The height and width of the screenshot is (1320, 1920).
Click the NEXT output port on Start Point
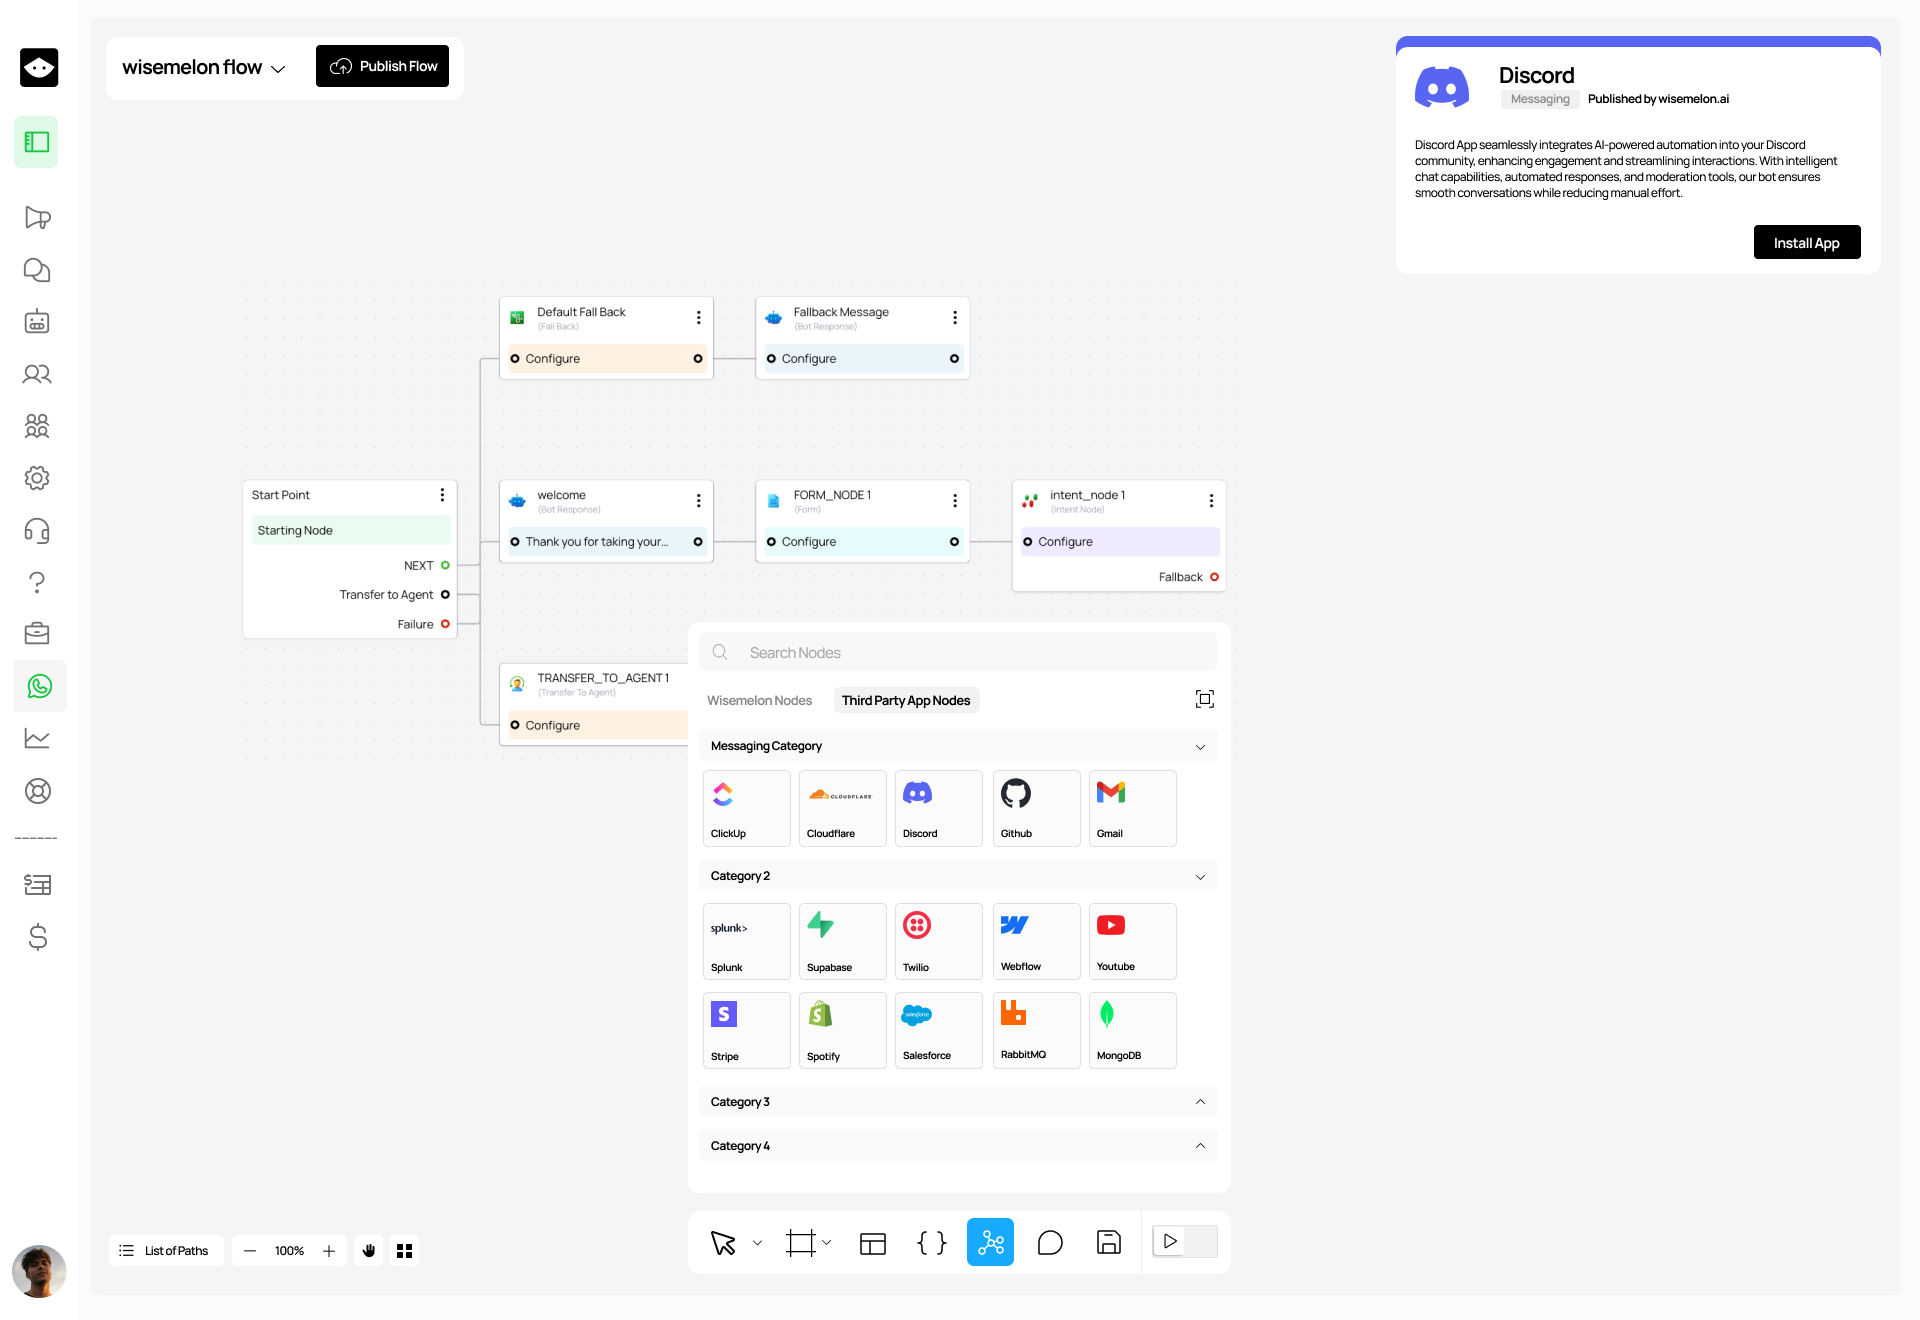click(445, 566)
